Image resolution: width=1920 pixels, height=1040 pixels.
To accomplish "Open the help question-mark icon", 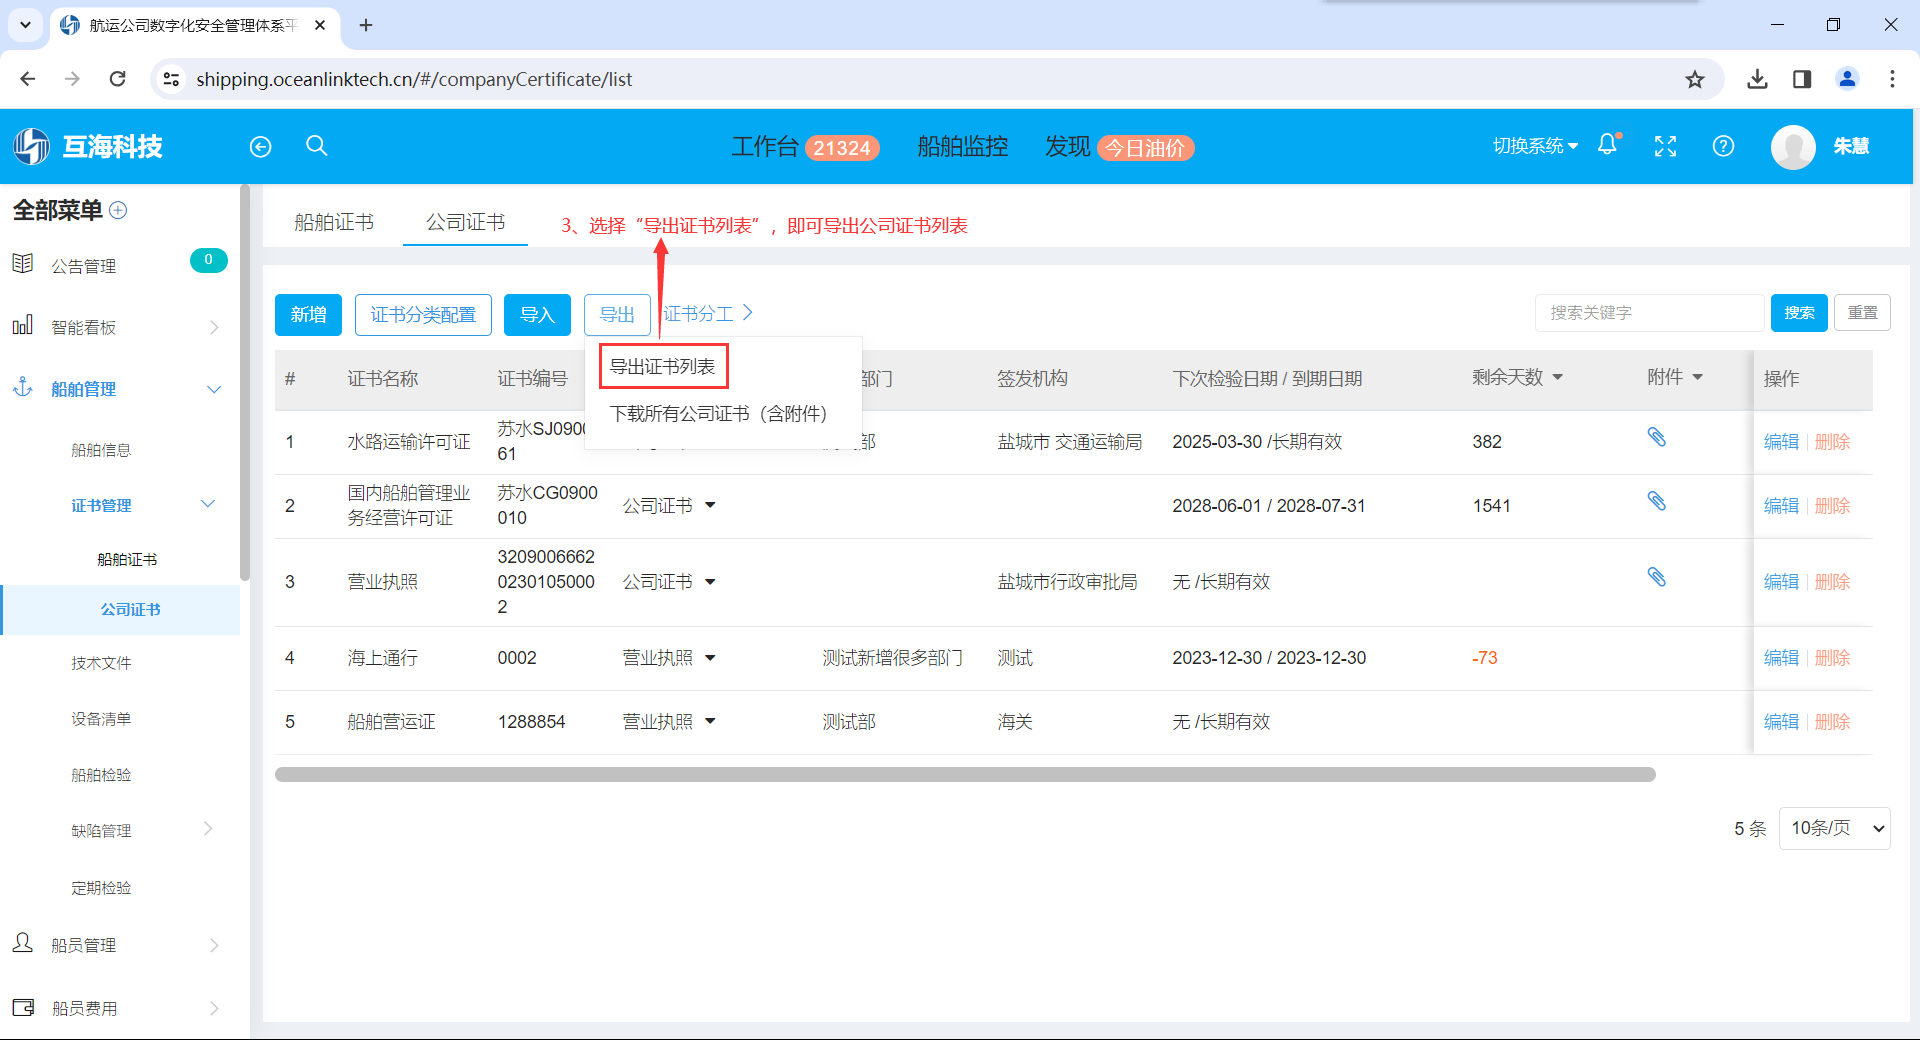I will (x=1723, y=146).
